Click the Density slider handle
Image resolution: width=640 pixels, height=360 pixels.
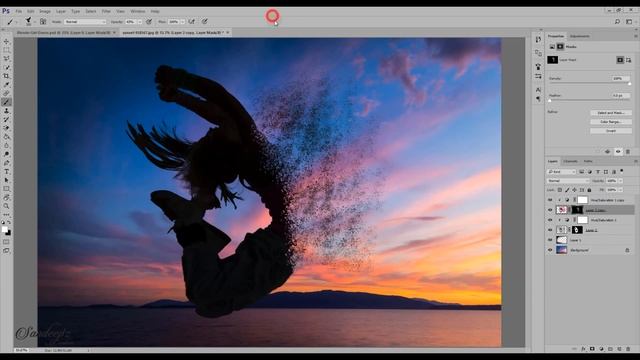click(x=629, y=84)
